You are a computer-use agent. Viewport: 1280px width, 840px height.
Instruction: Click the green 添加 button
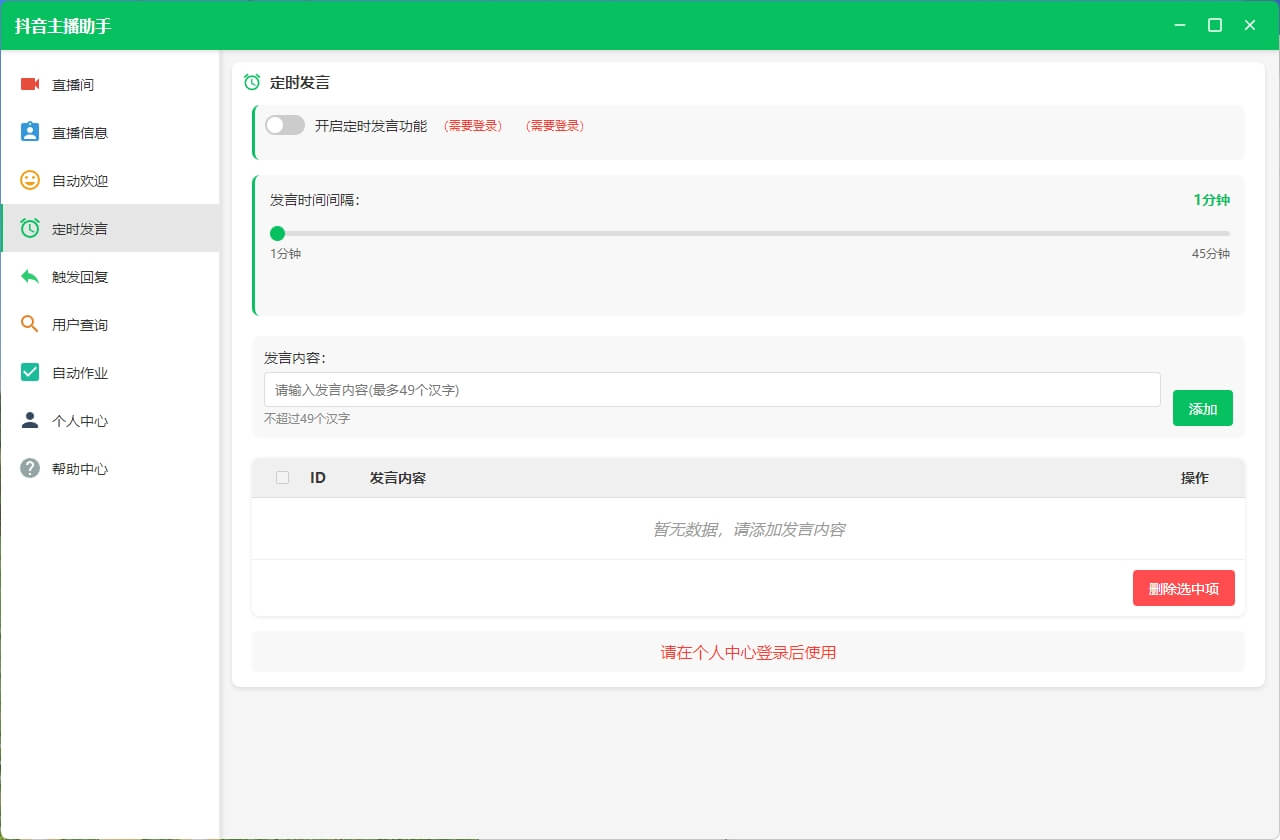coord(1203,408)
